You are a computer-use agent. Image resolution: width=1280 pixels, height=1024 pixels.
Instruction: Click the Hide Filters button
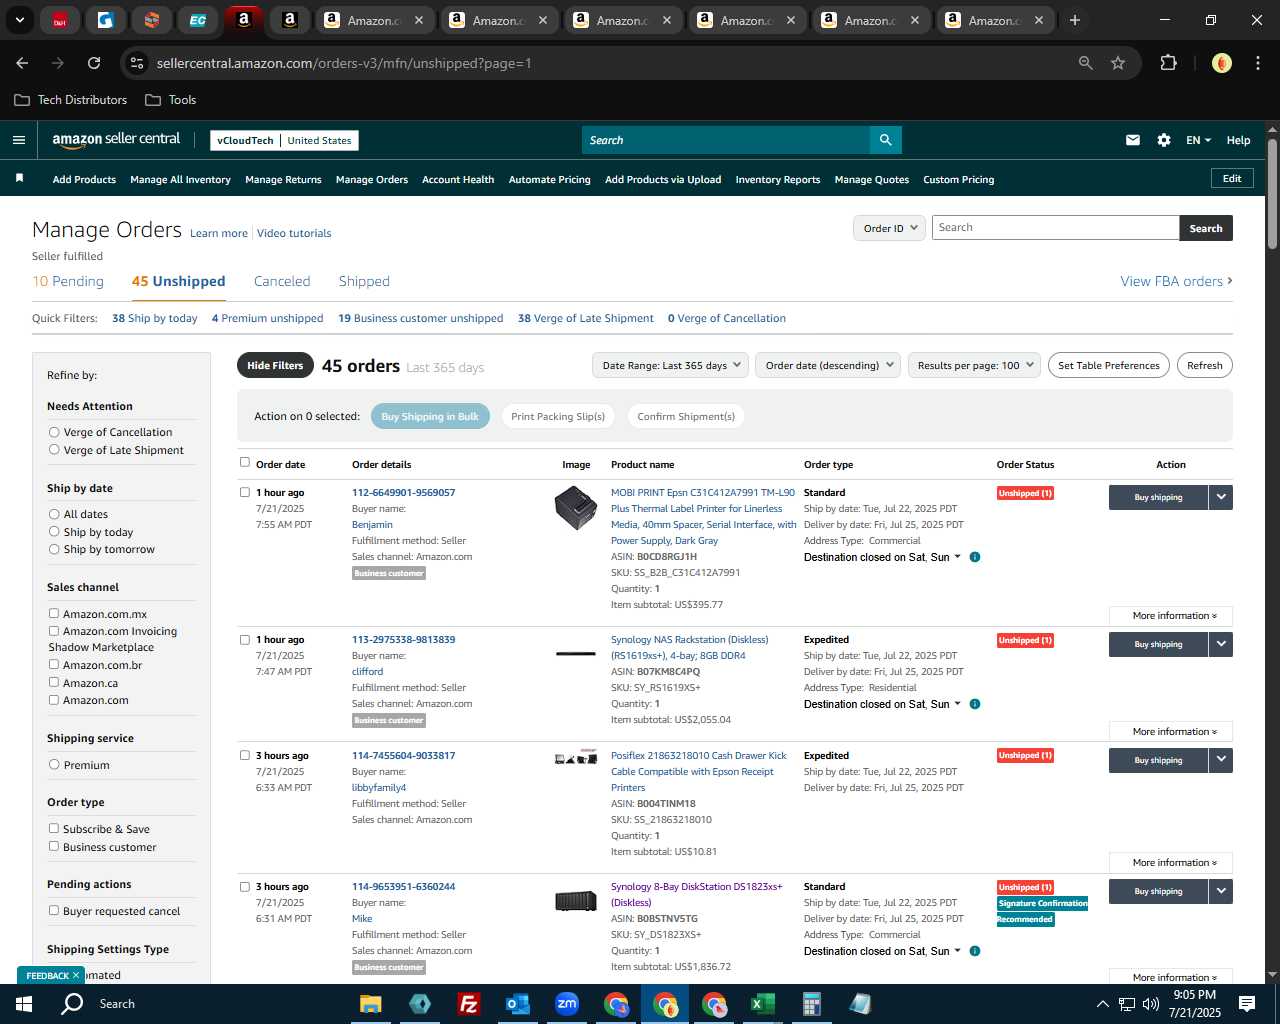click(275, 365)
